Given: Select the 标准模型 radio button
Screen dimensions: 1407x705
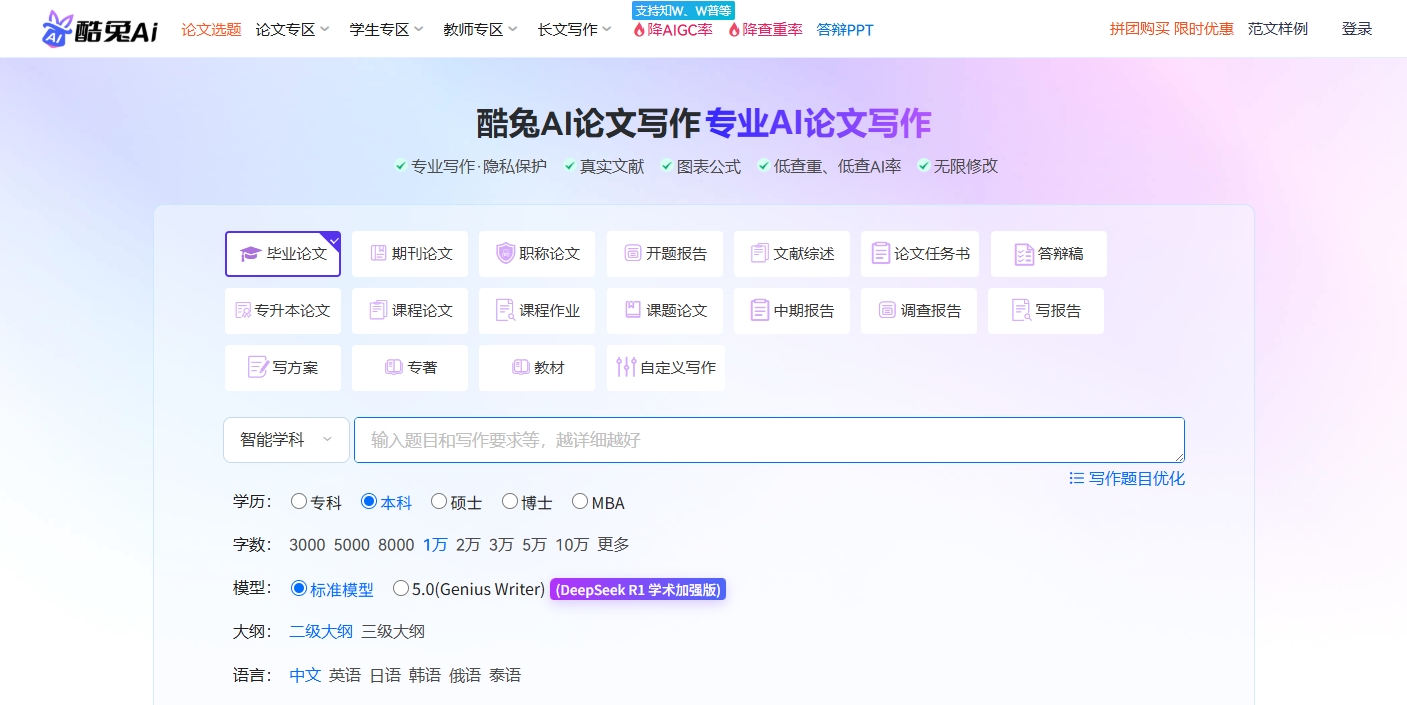Looking at the screenshot, I should coord(298,588).
